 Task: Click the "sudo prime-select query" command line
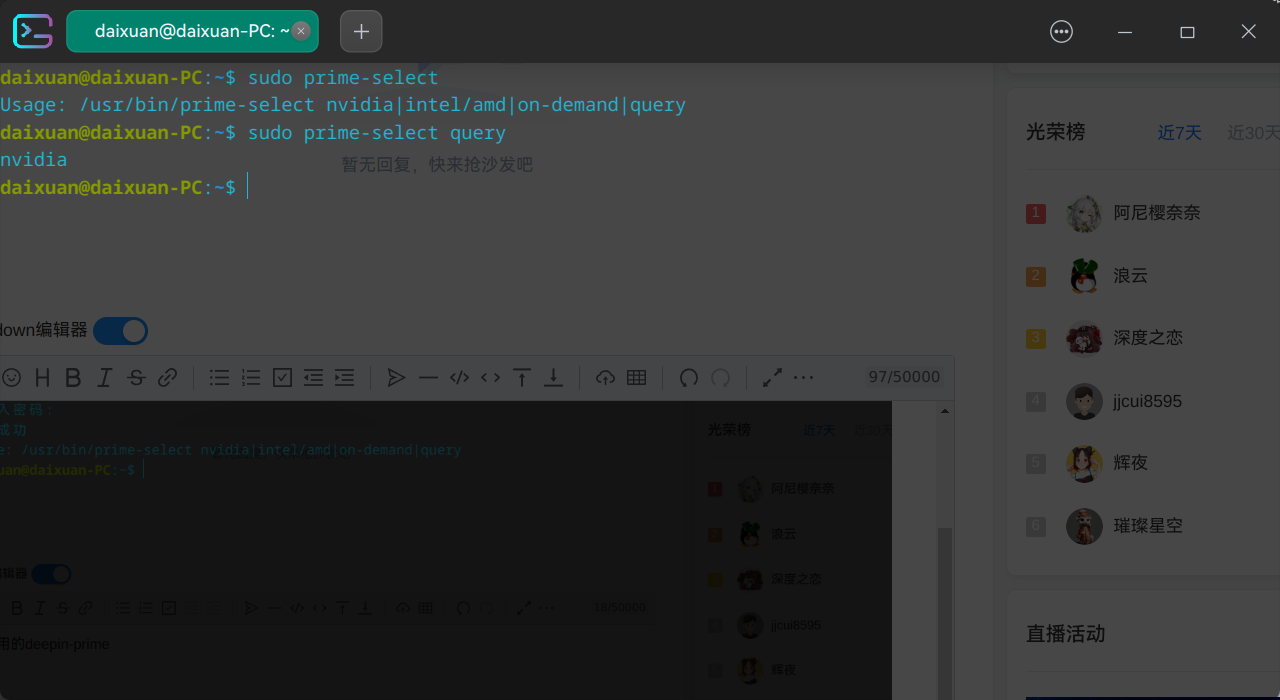377,133
